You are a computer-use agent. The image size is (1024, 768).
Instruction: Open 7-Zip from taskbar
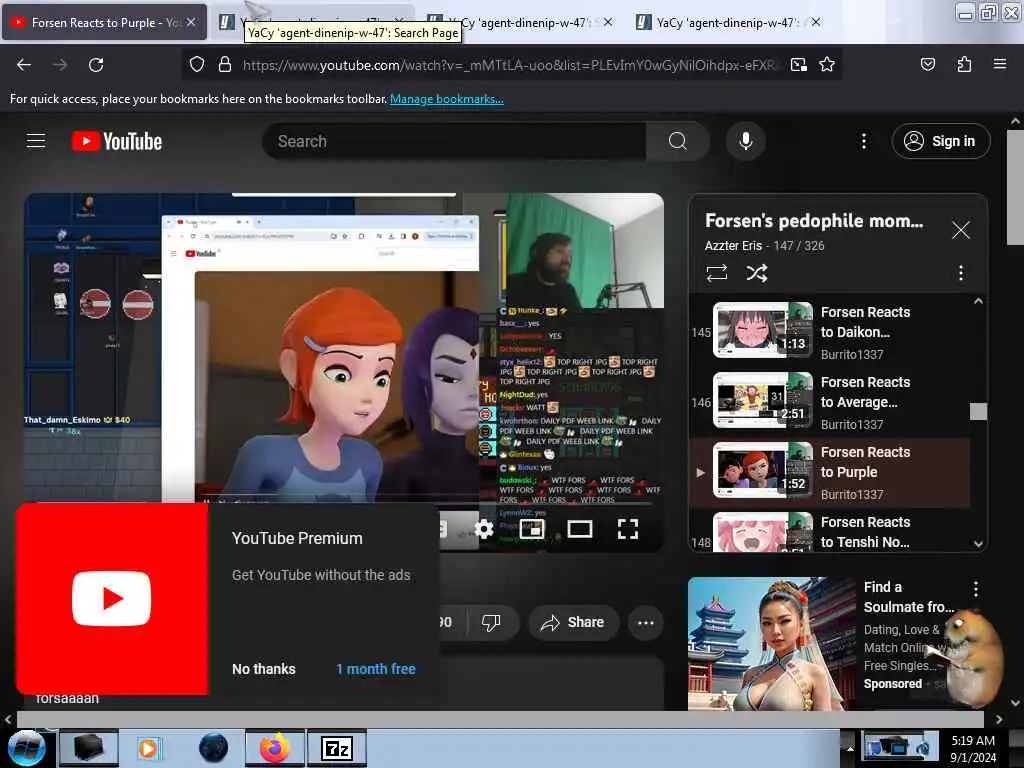point(337,748)
